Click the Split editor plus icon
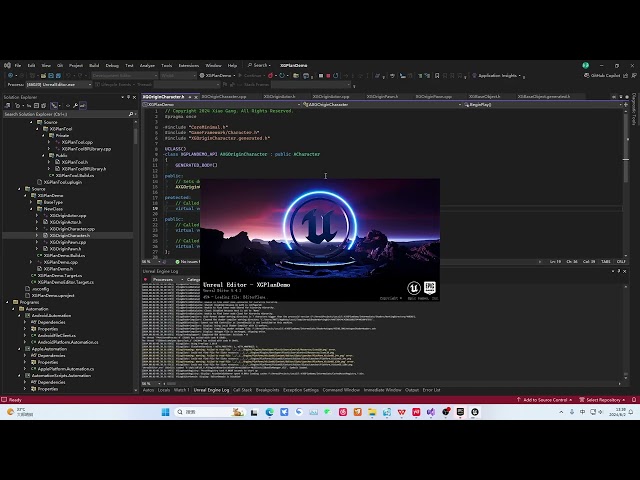This screenshot has width=640, height=480. pos(626,105)
